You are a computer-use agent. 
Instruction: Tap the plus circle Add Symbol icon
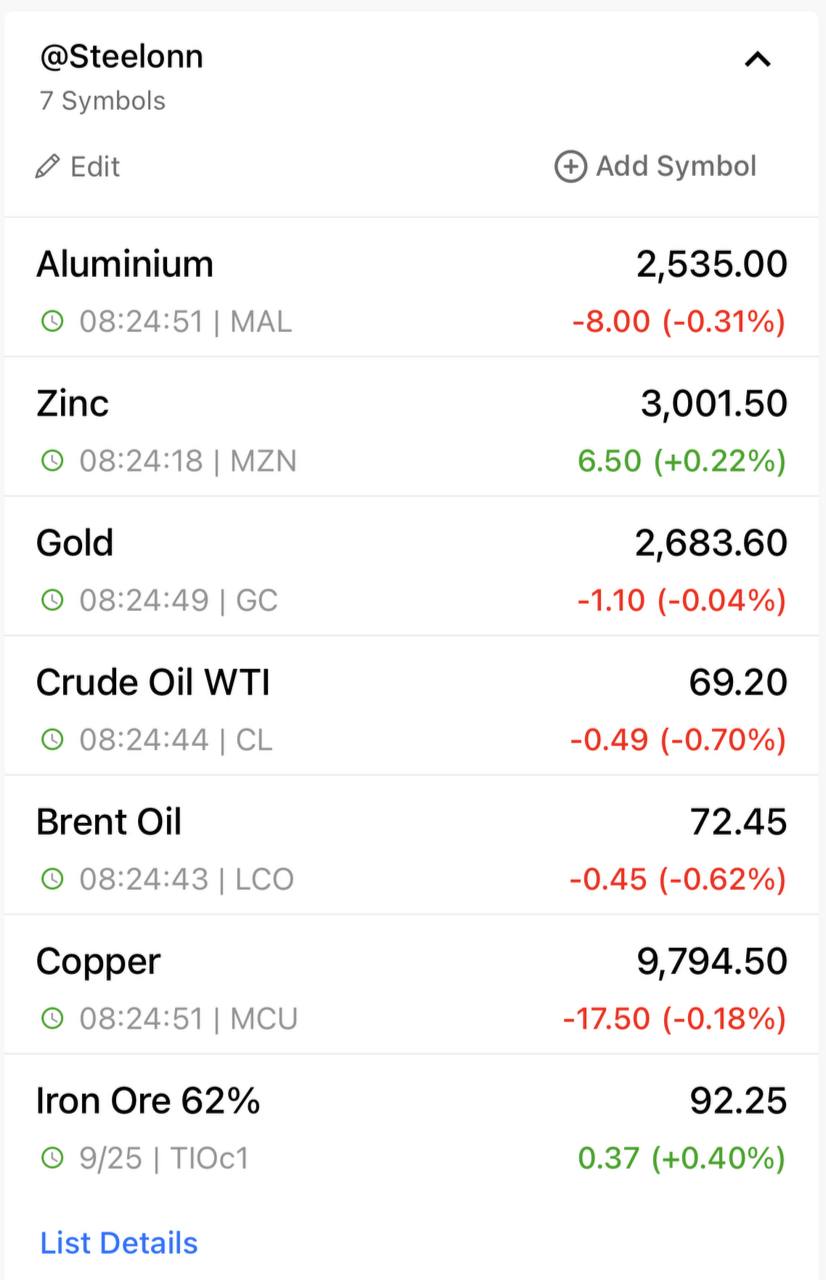(570, 166)
